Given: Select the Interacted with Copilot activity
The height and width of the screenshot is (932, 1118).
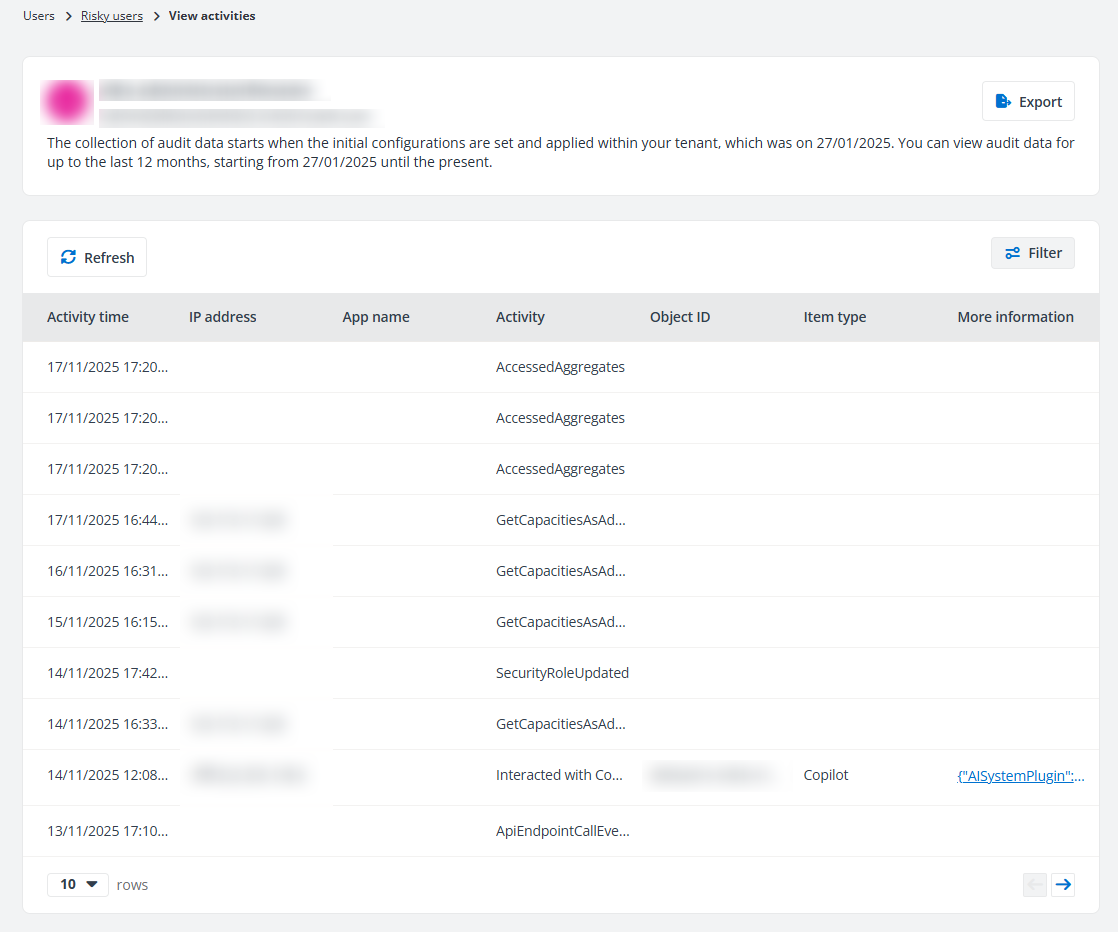Looking at the screenshot, I should pos(559,775).
